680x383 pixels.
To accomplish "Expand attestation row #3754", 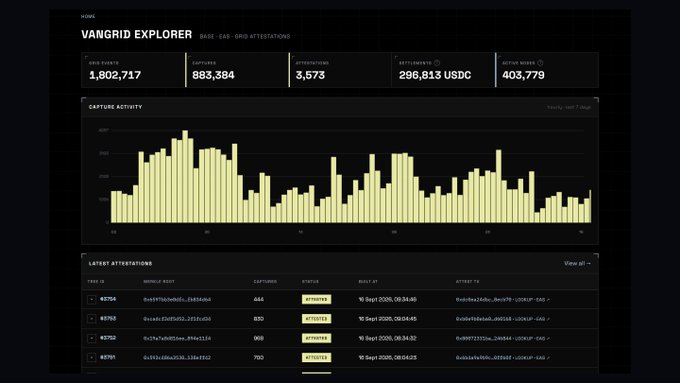I will point(92,300).
